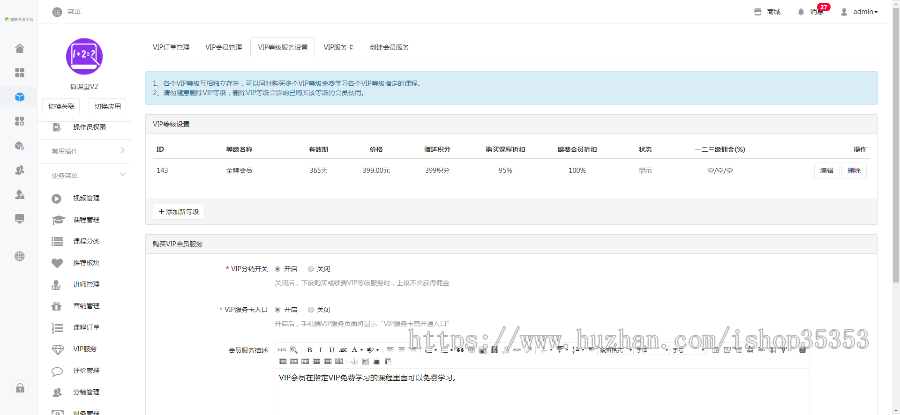Toggle bold in the editor toolbar
This screenshot has height=415, width=900.
click(x=309, y=350)
